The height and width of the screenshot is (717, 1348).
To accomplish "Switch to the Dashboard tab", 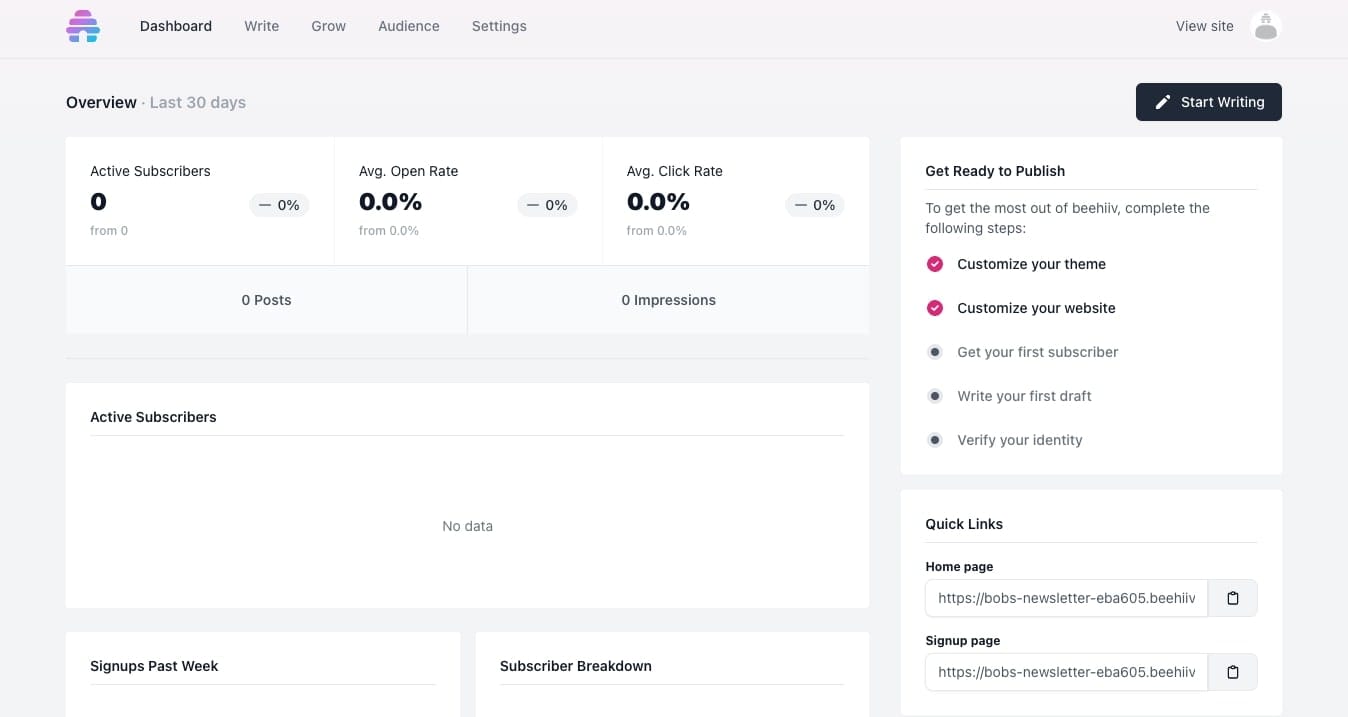I will click(175, 26).
